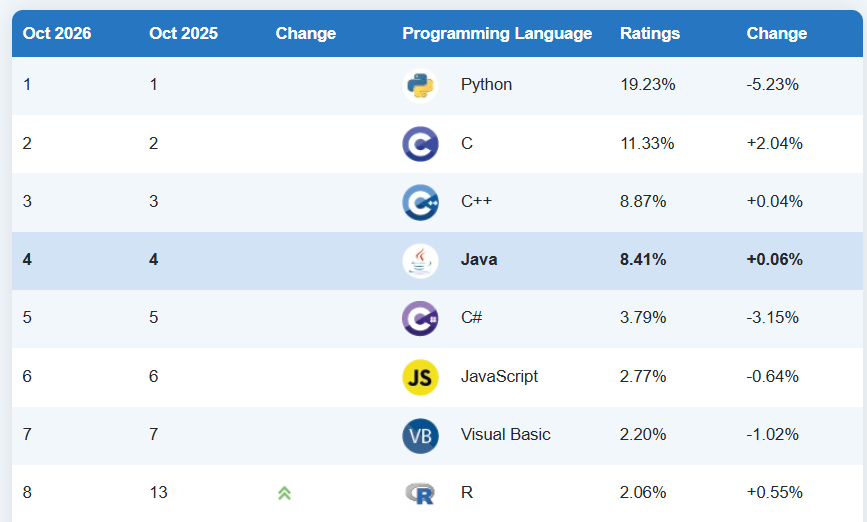Click JavaScript's 2.77% rating
The width and height of the screenshot is (867, 522).
point(643,376)
